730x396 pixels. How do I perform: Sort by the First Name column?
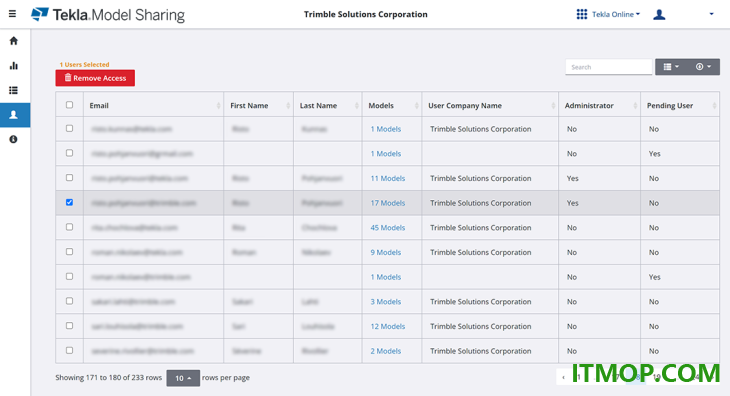click(258, 106)
